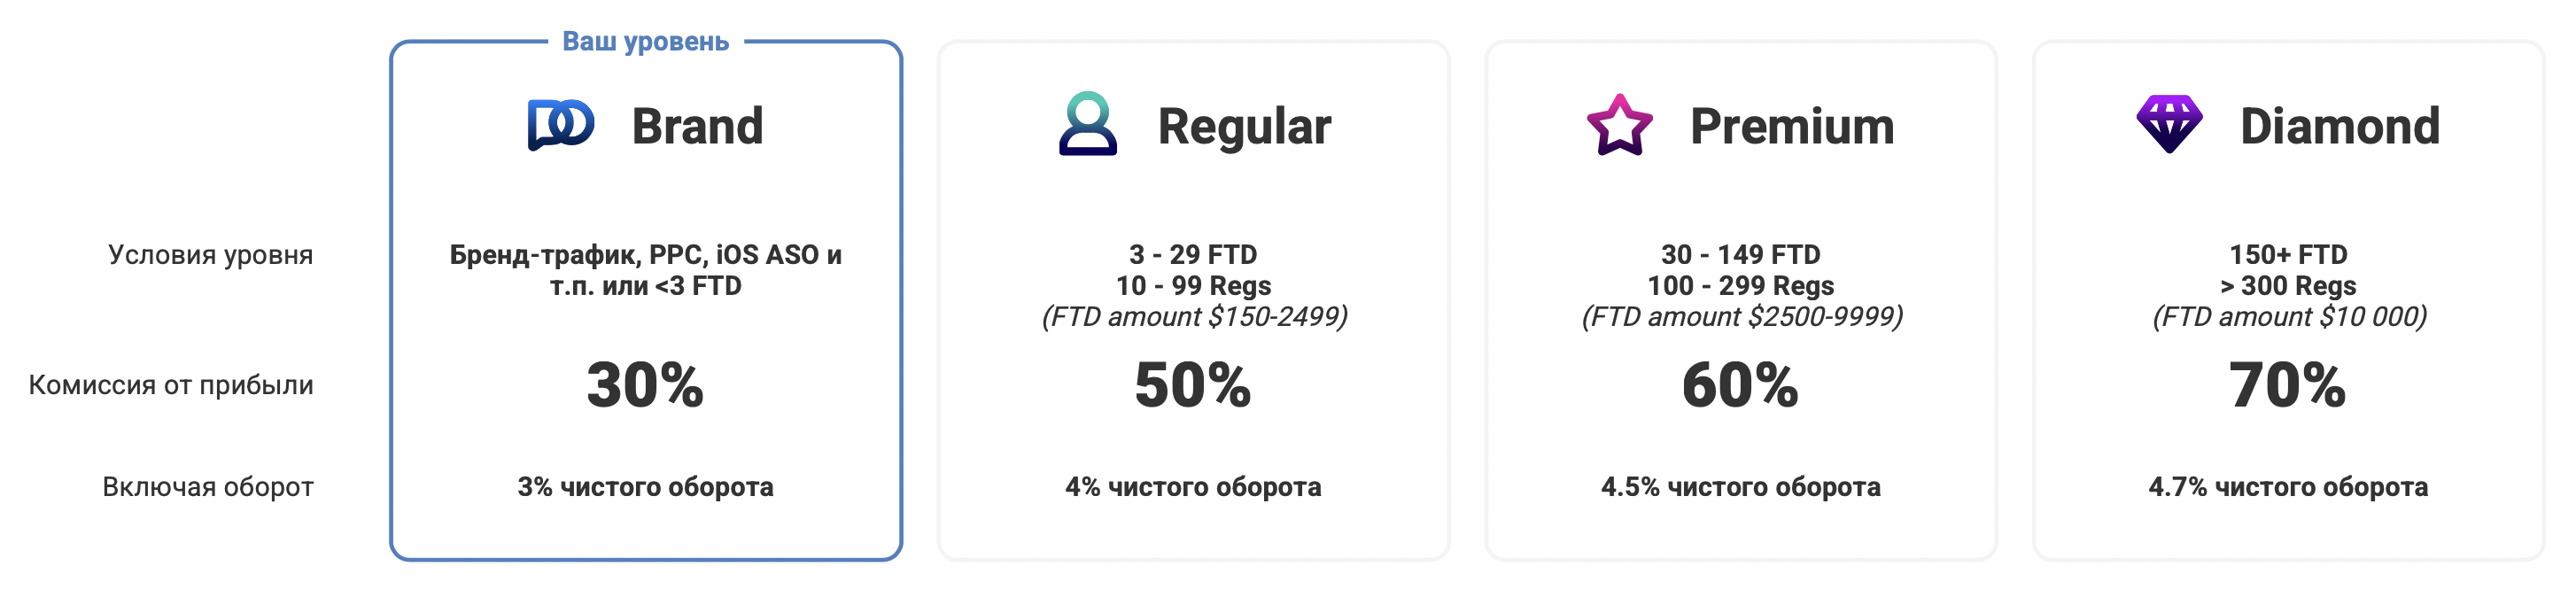Select the Diamond level heading
This screenshot has height=597, width=2576.
point(2339,126)
